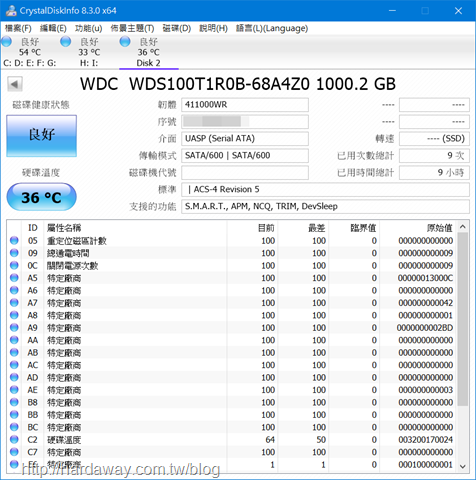476x480 pixels.
Task: Click the 36 °C temperature button
Action: [x=41, y=197]
